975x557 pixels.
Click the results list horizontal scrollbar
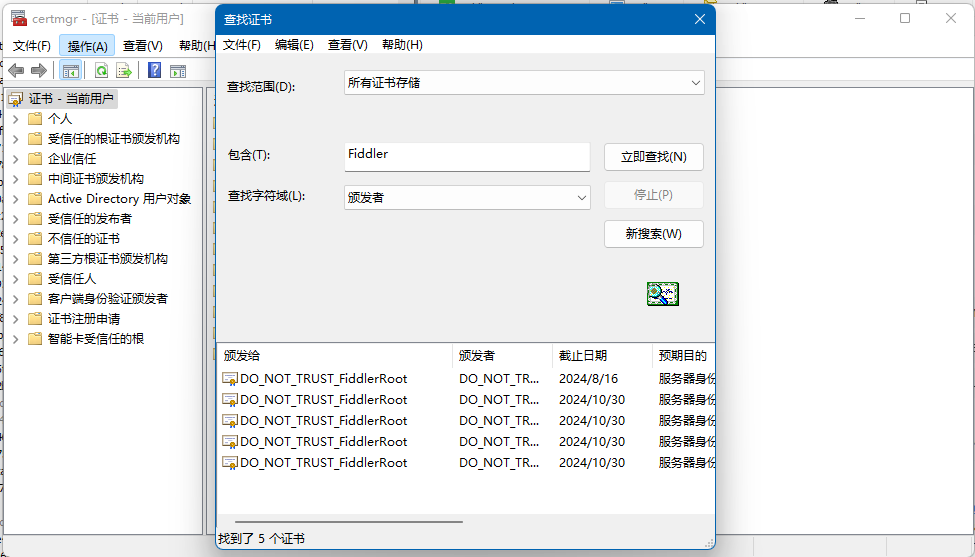[349, 522]
